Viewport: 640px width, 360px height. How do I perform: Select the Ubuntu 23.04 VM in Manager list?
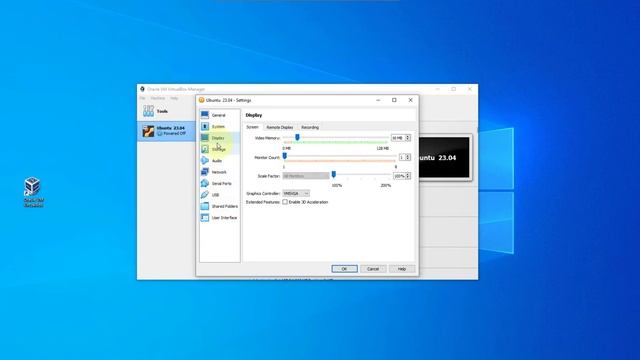tap(166, 131)
